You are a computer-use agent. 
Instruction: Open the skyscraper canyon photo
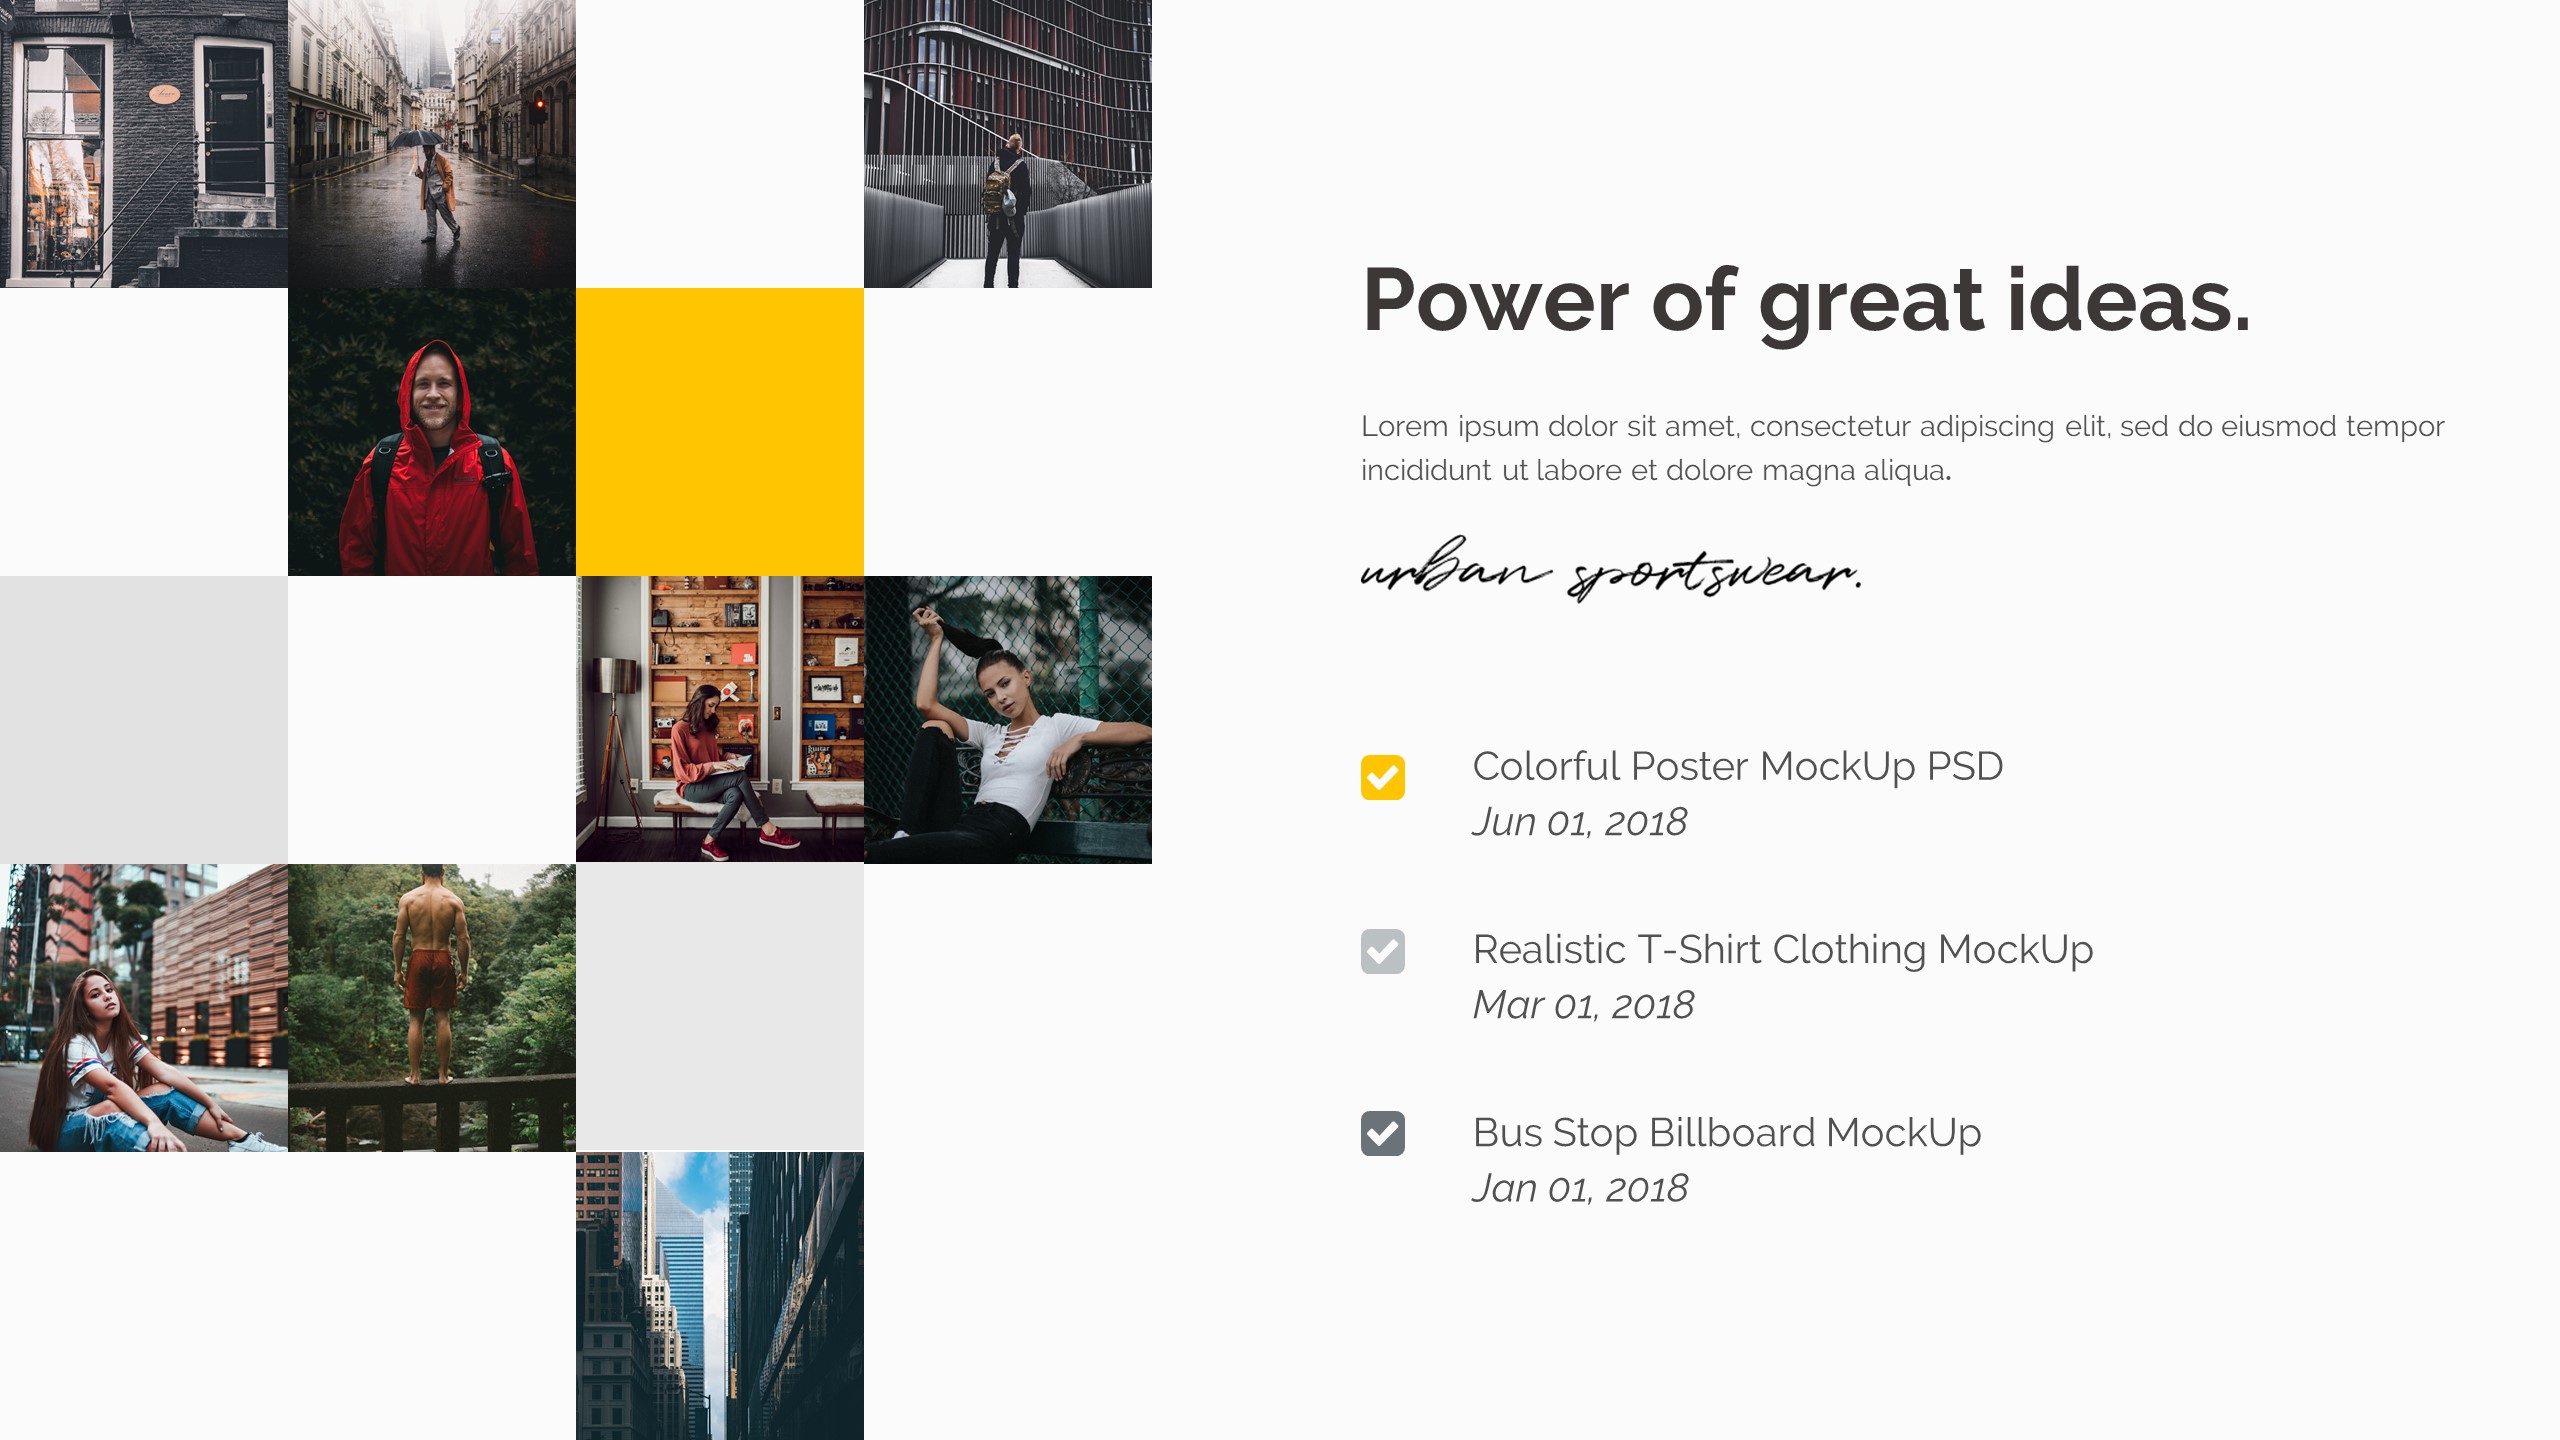(720, 1296)
